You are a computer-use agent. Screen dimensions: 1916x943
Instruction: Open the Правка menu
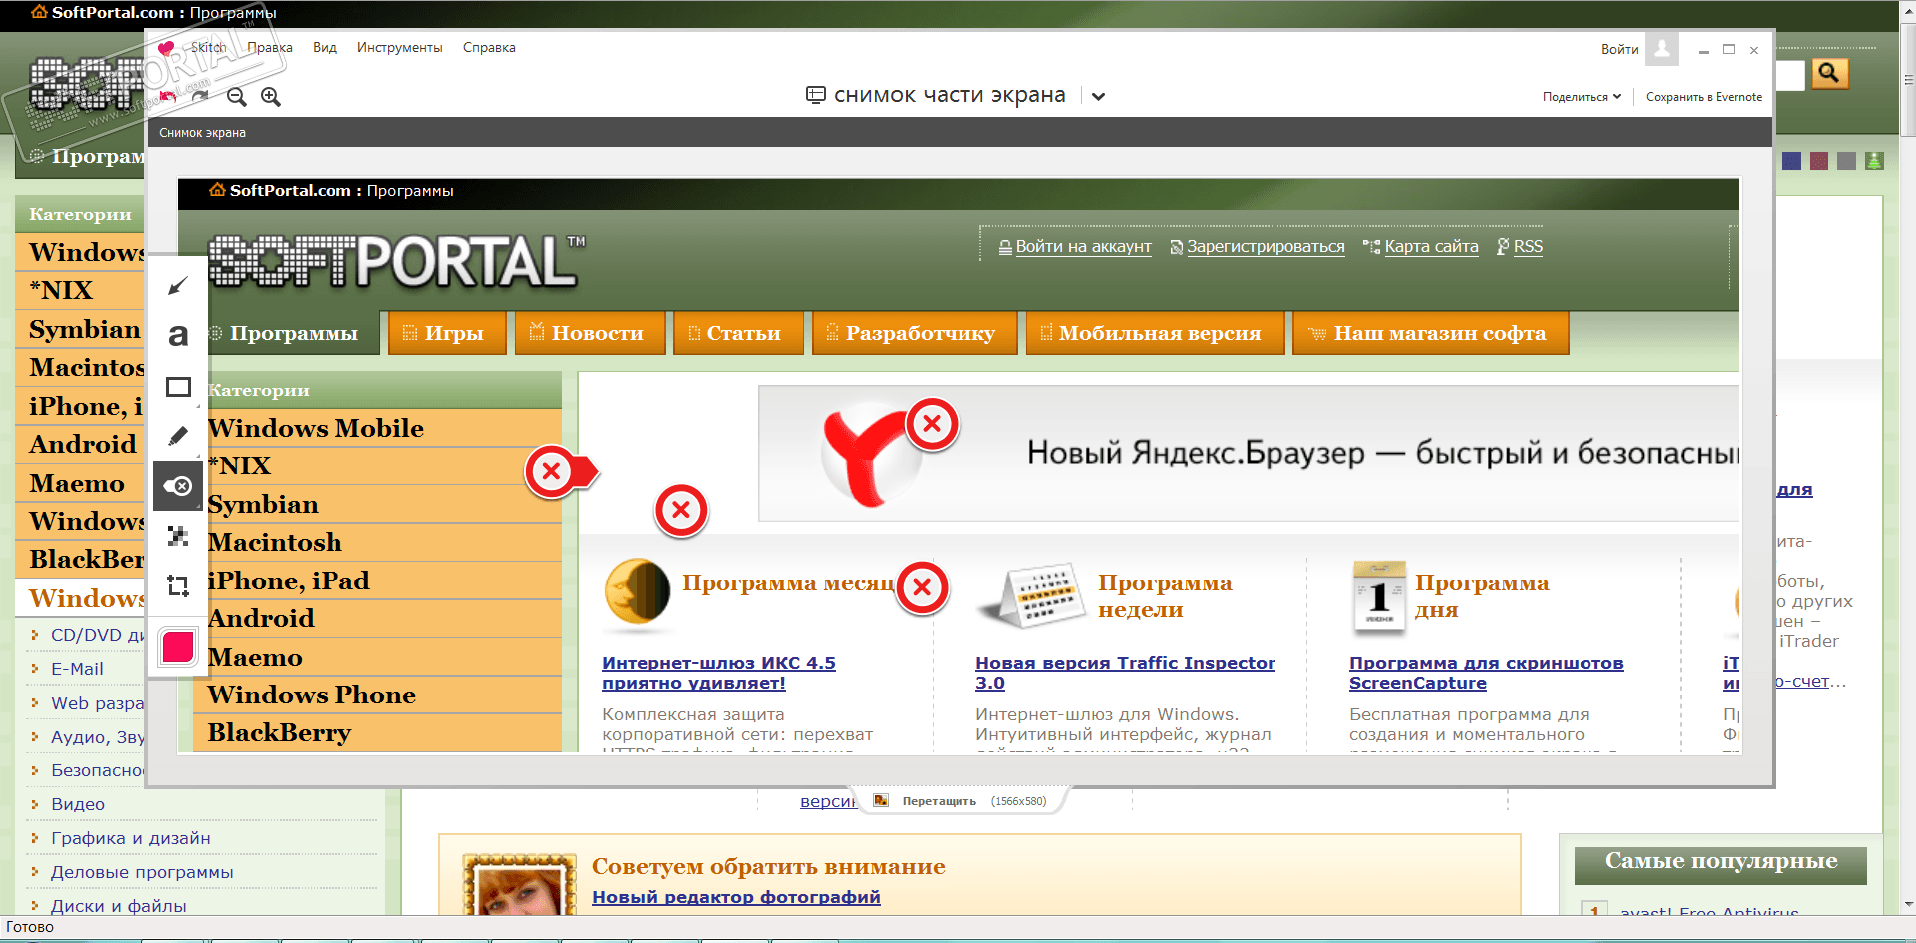pyautogui.click(x=270, y=47)
